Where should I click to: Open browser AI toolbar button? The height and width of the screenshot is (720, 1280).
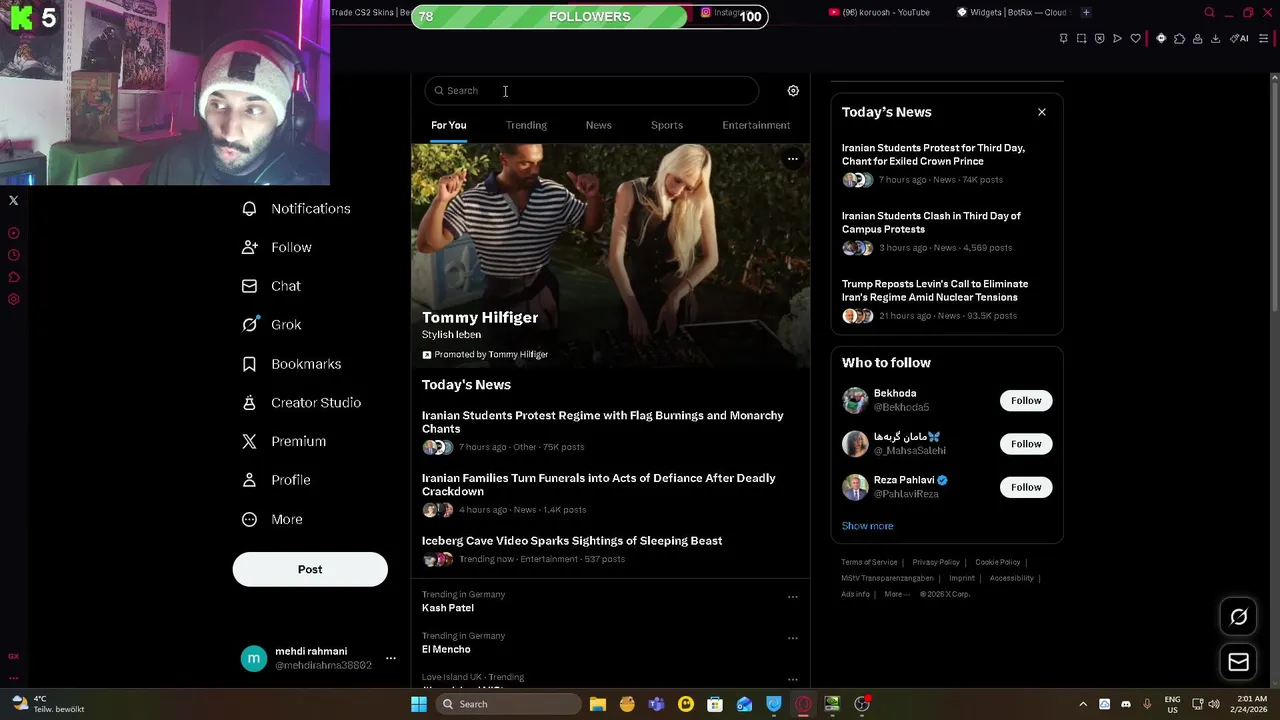(1239, 39)
